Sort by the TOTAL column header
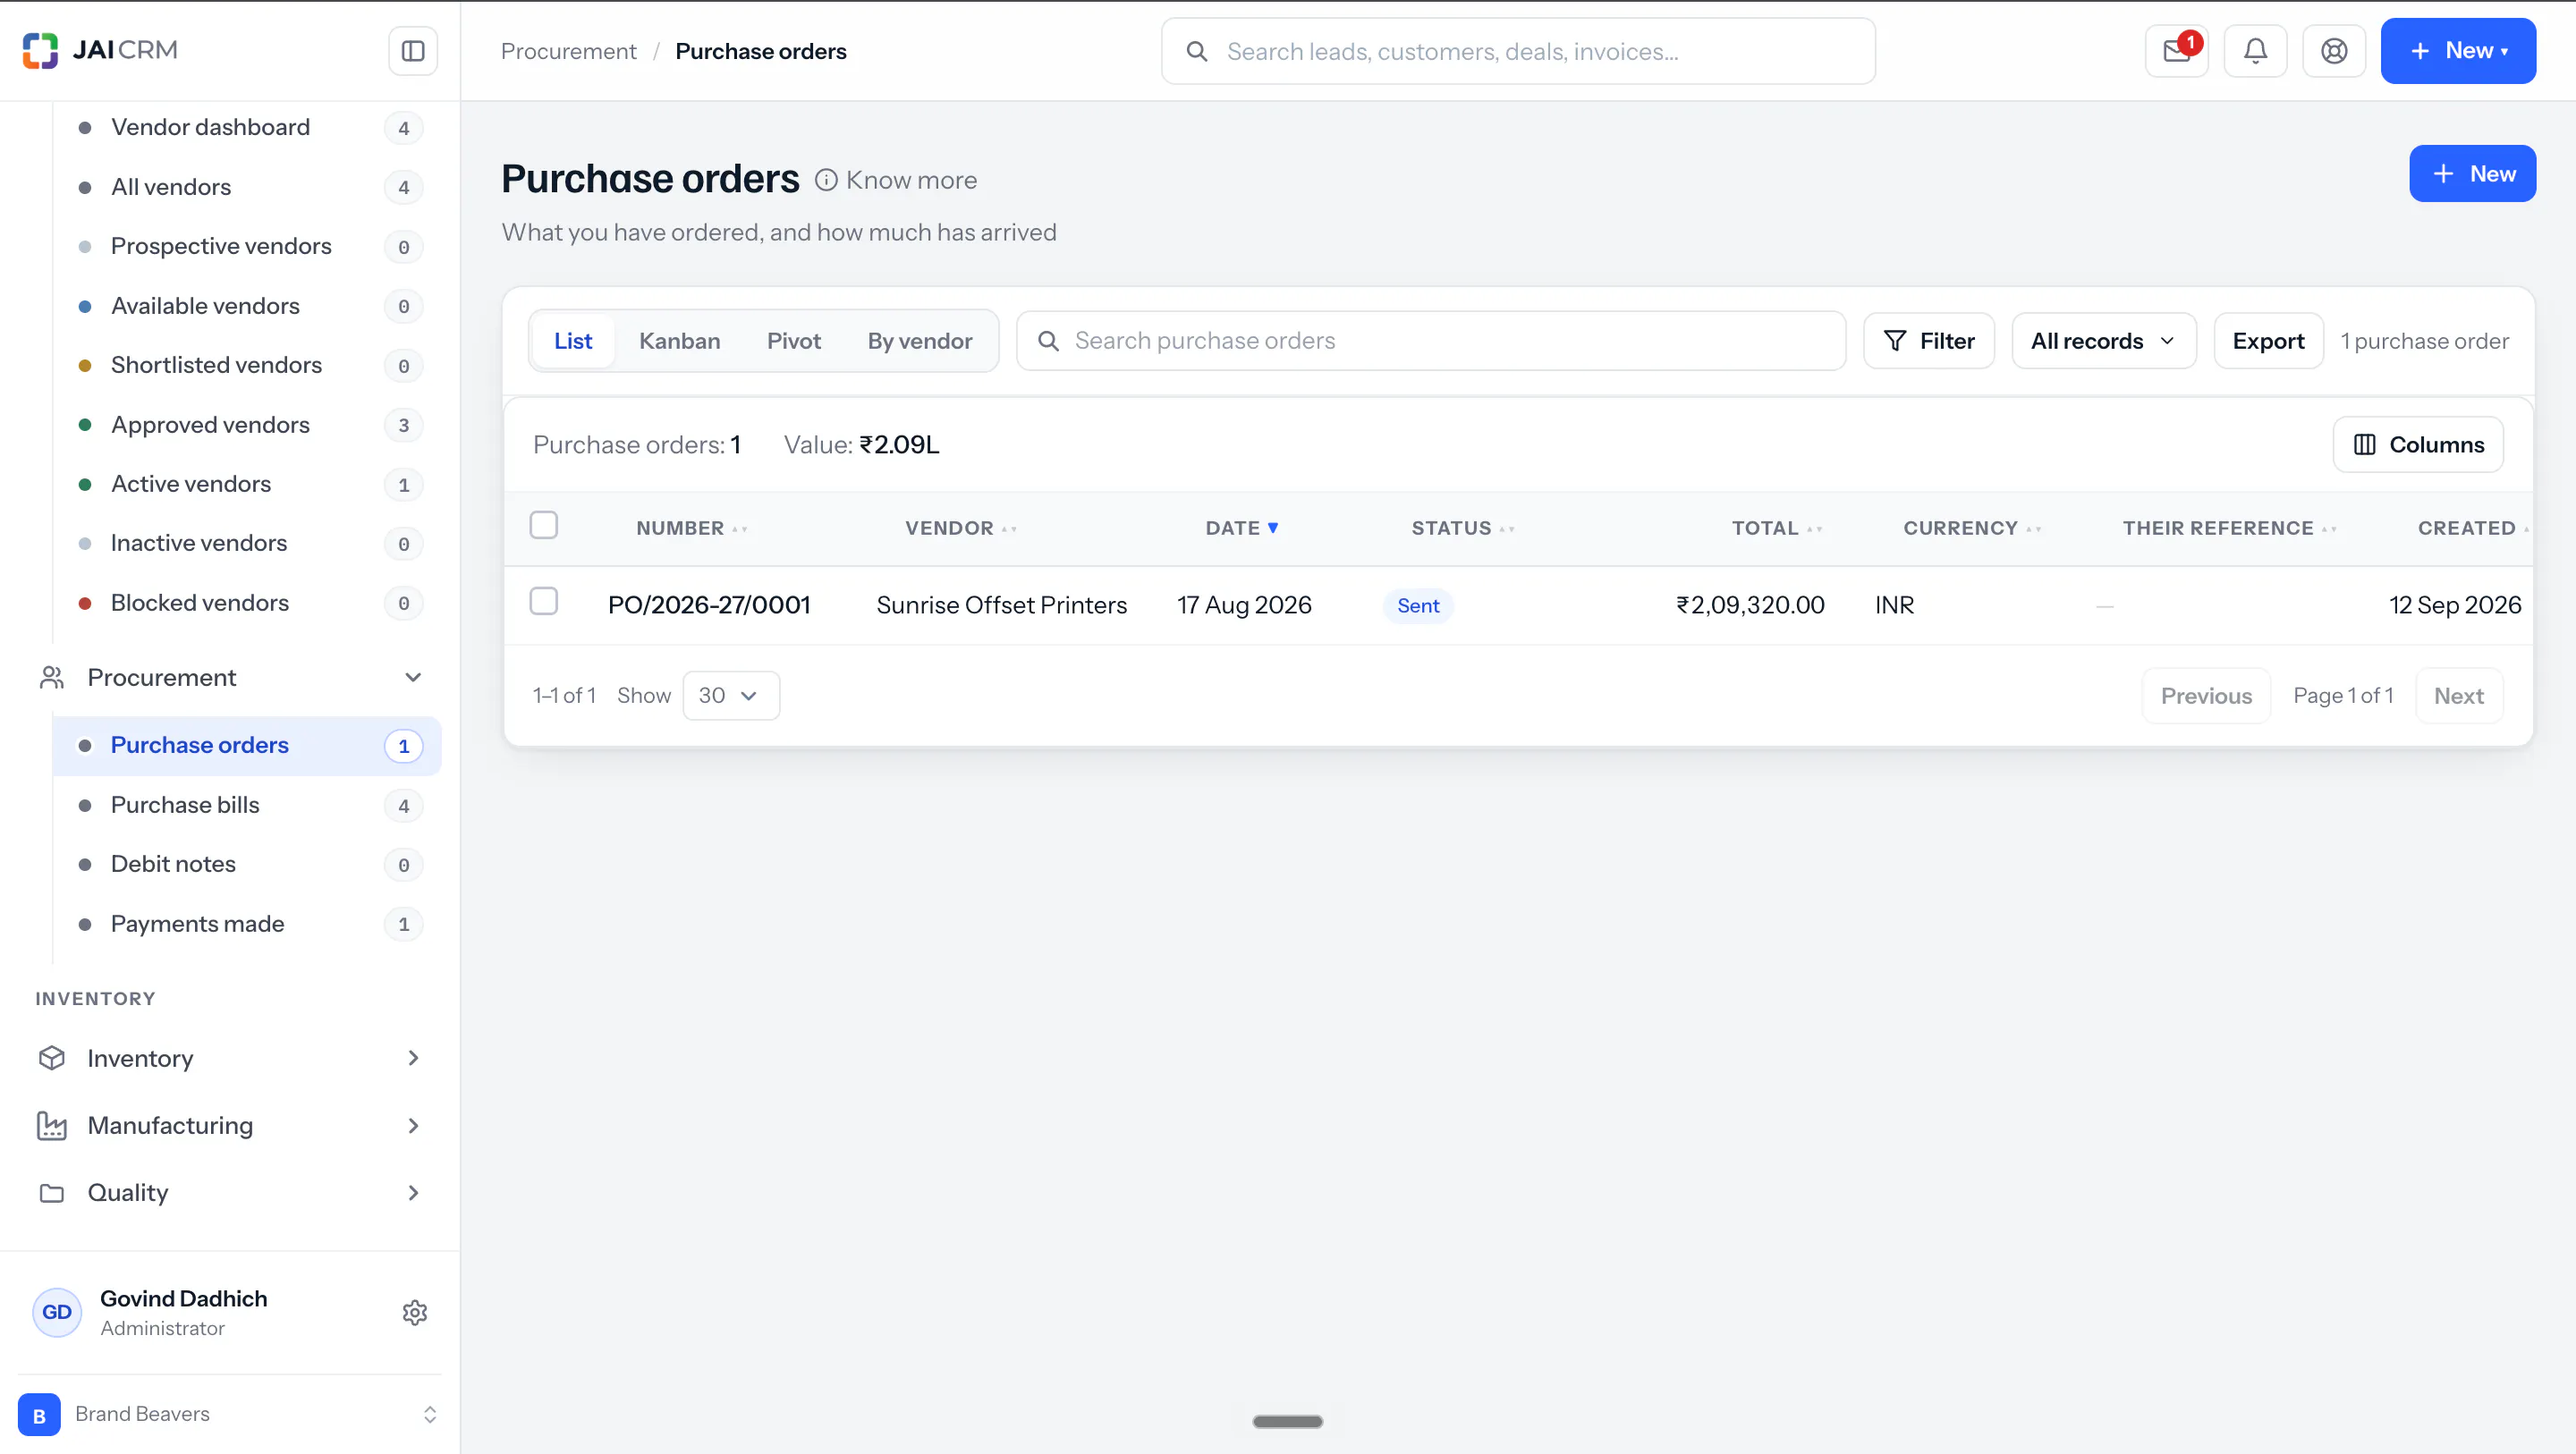 pos(1777,528)
